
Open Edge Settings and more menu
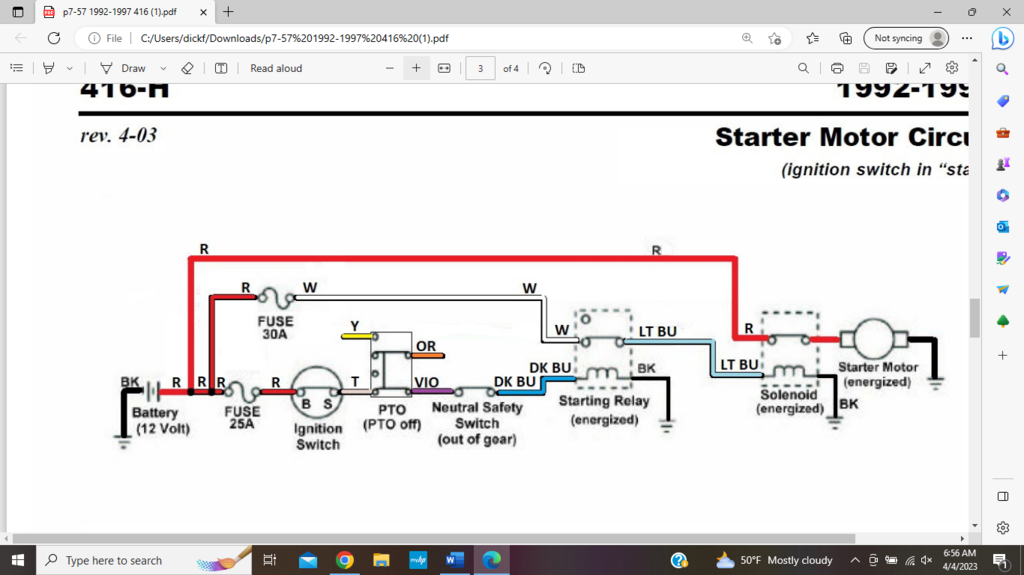coord(966,38)
